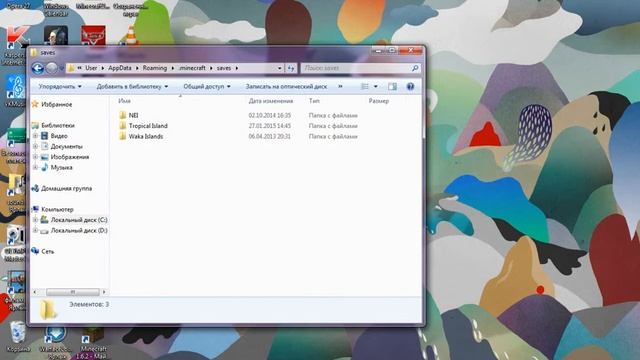
Task: Open the address bar history dropdown
Action: (280, 68)
